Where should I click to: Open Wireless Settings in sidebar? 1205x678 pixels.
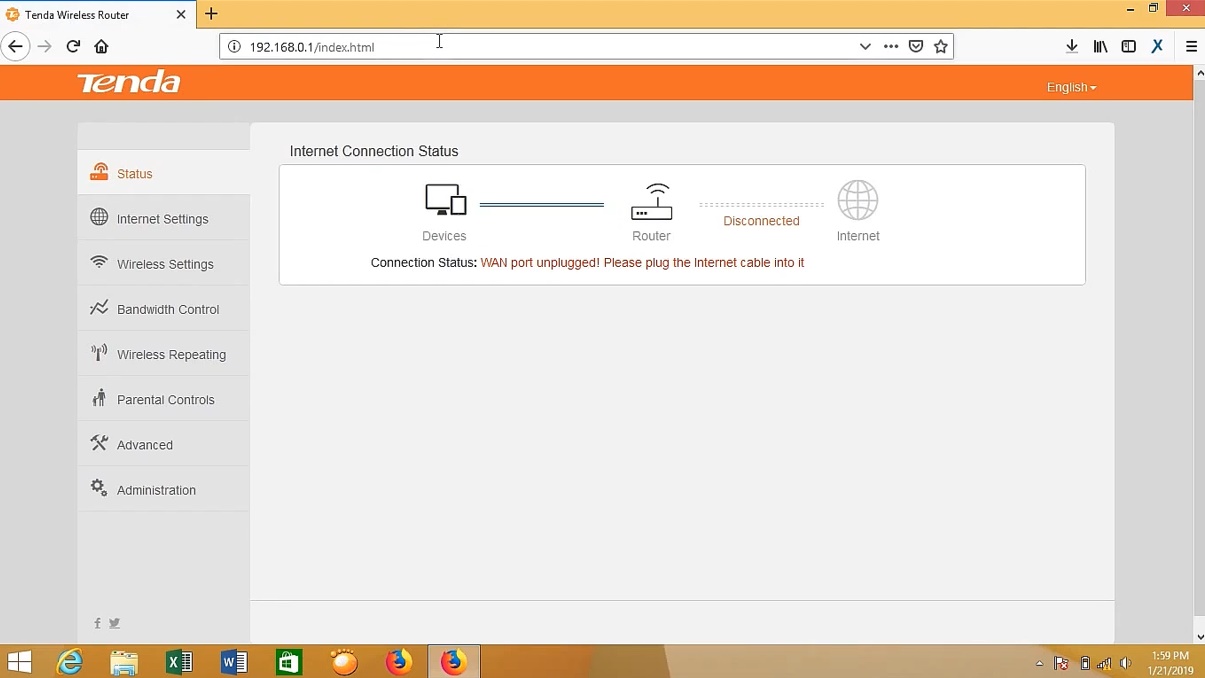tap(163, 263)
